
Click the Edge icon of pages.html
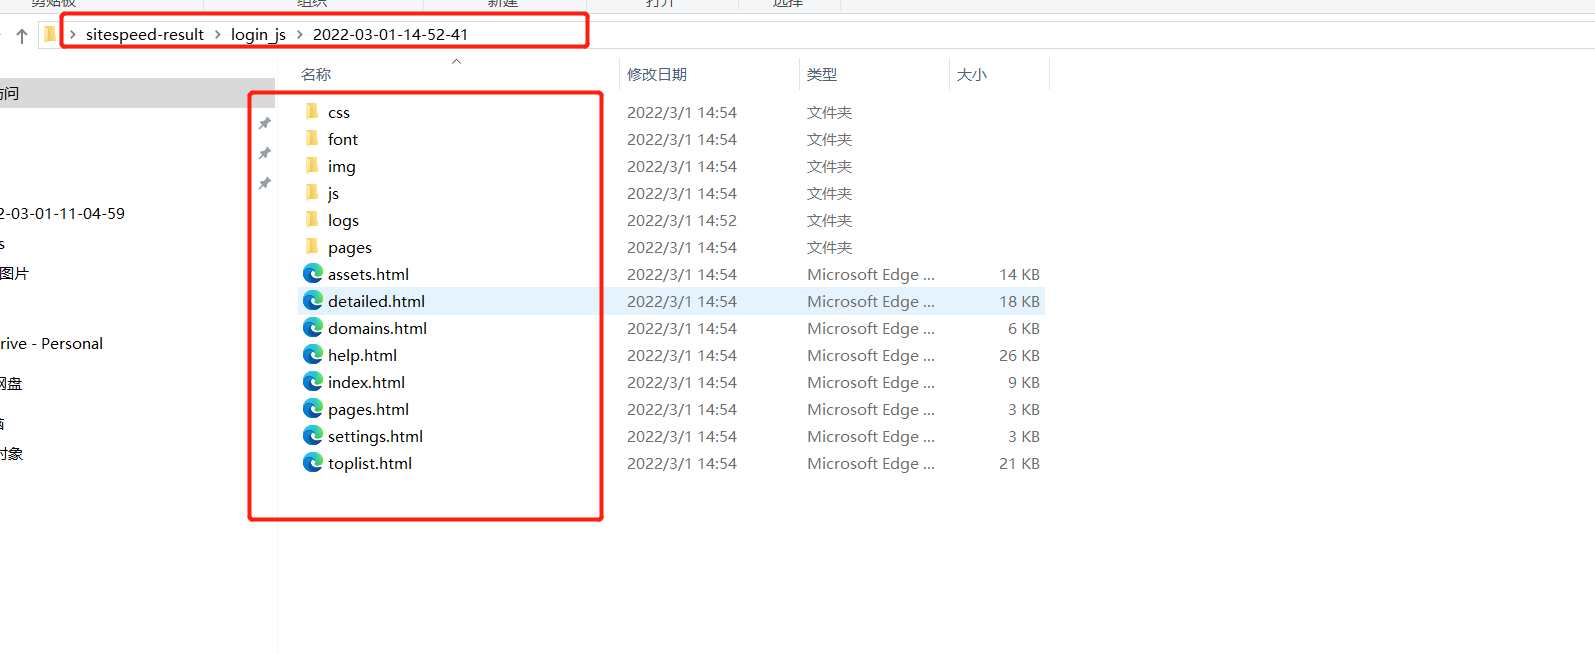tap(313, 408)
